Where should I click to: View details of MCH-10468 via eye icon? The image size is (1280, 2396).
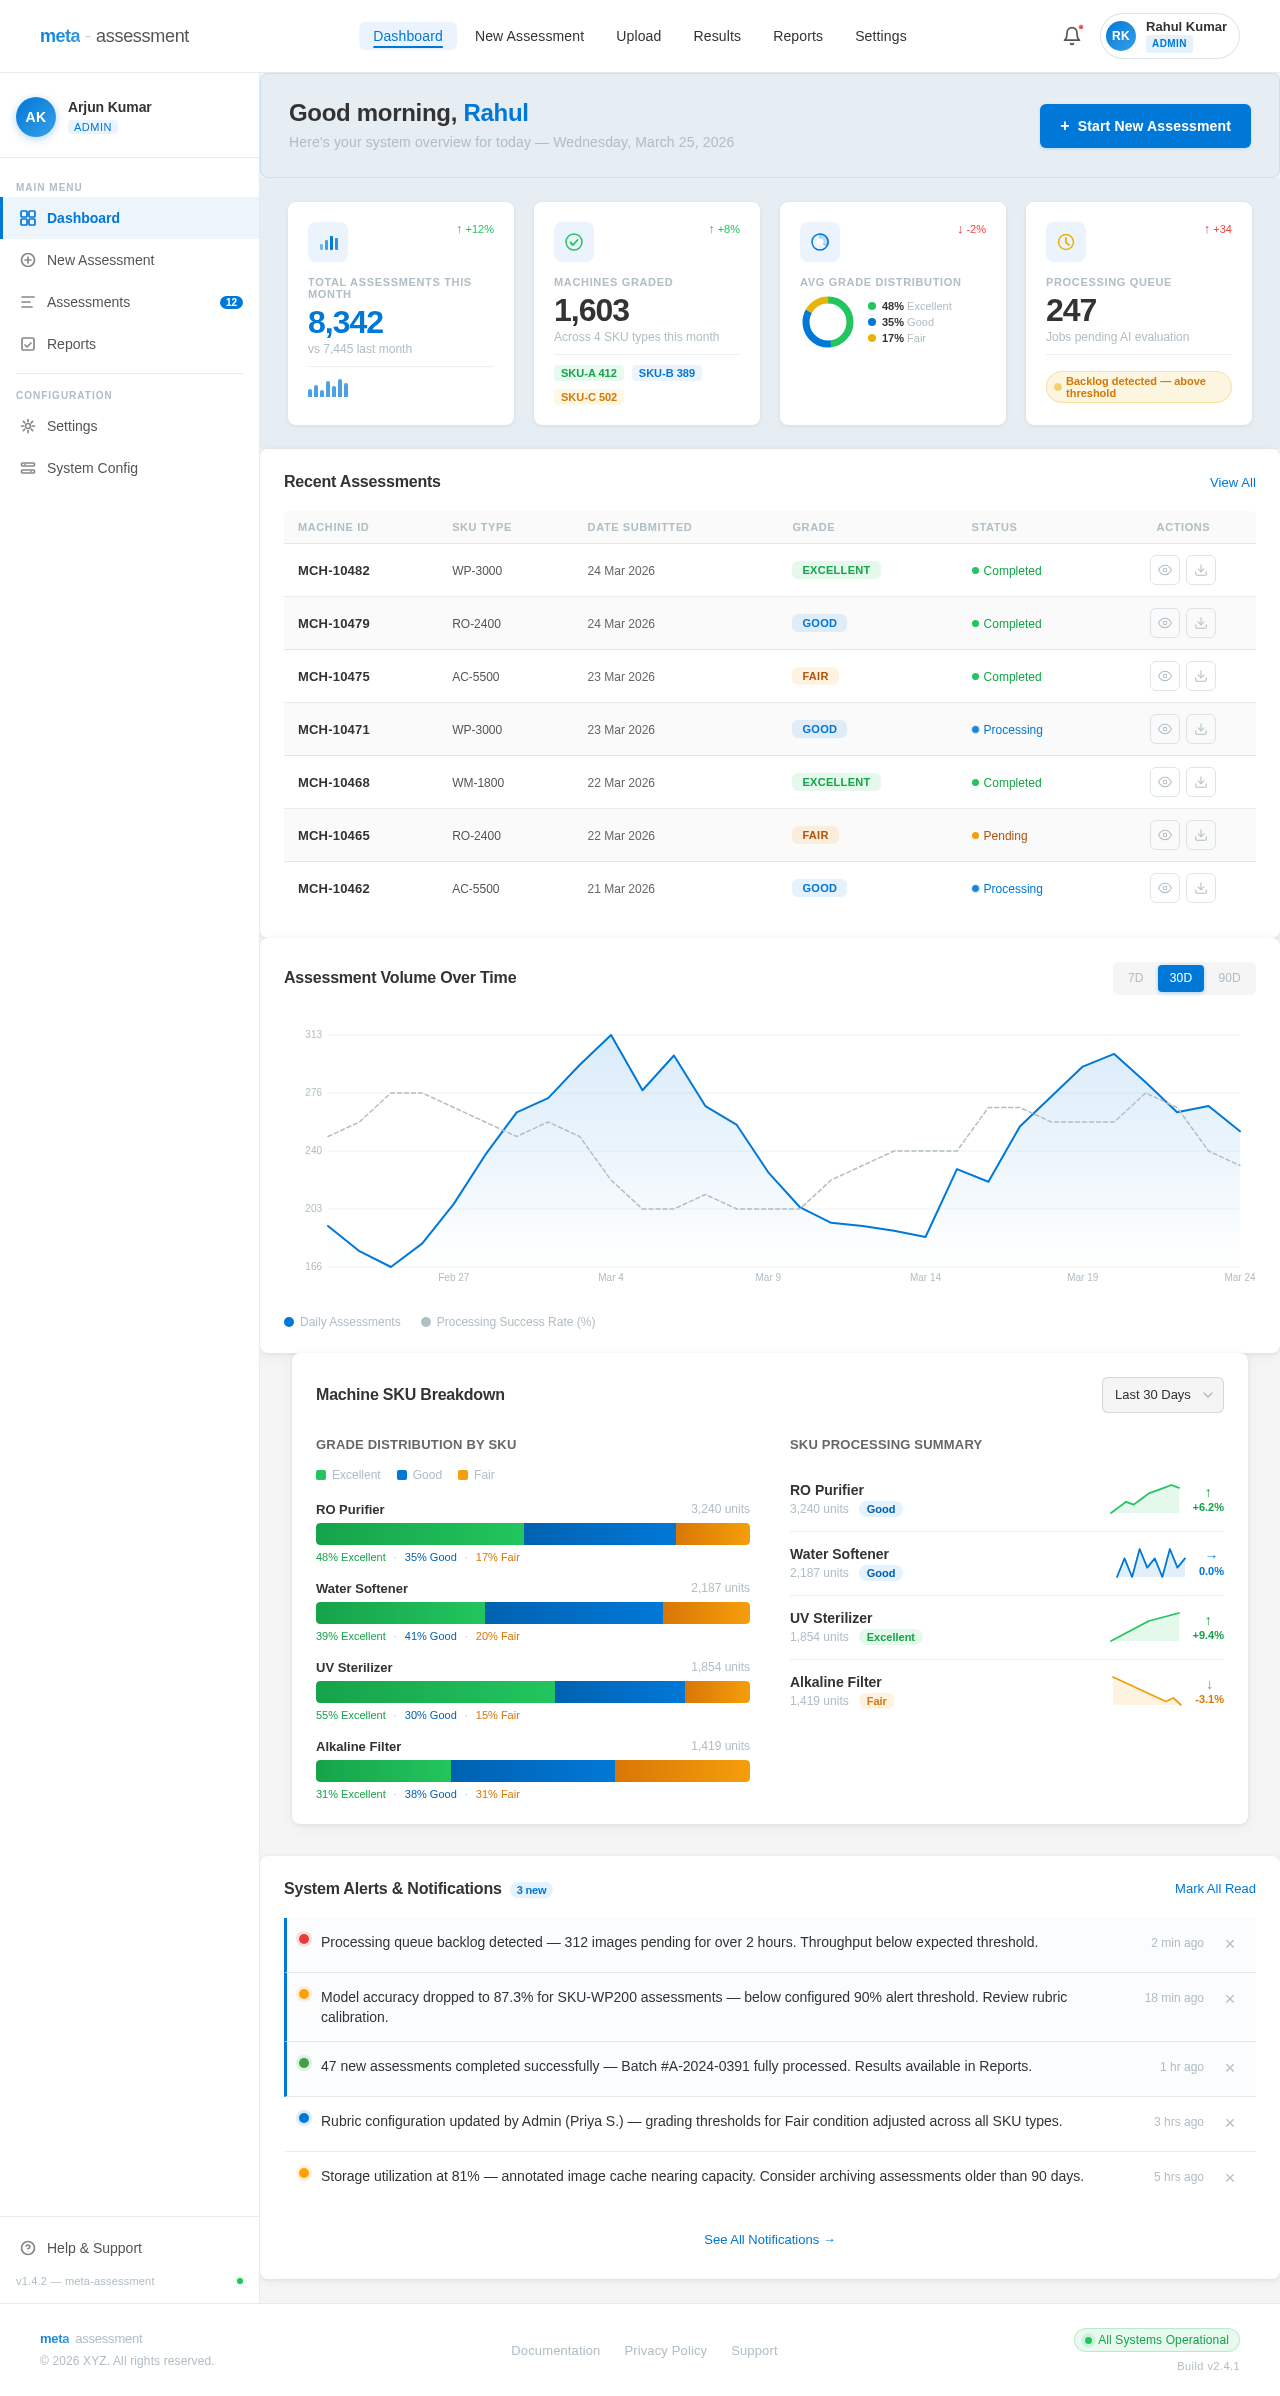click(x=1165, y=782)
